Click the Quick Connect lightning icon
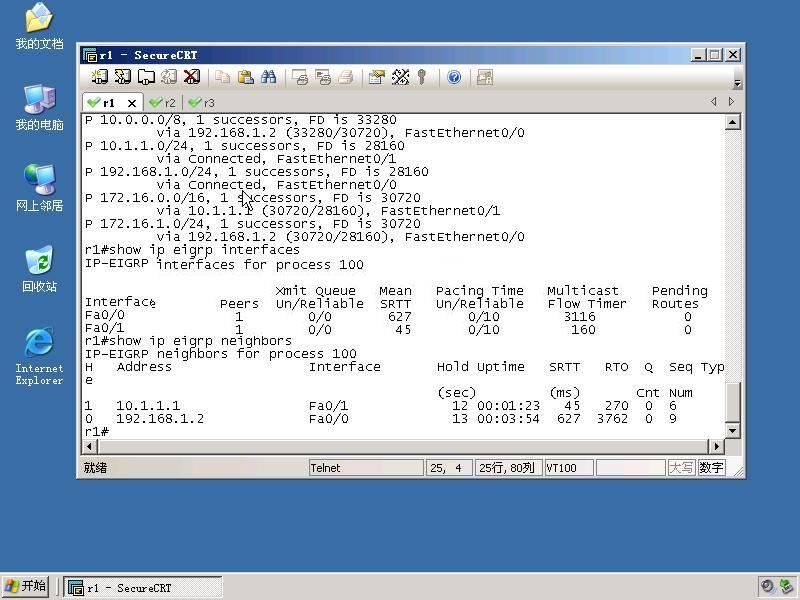 pyautogui.click(x=122, y=77)
